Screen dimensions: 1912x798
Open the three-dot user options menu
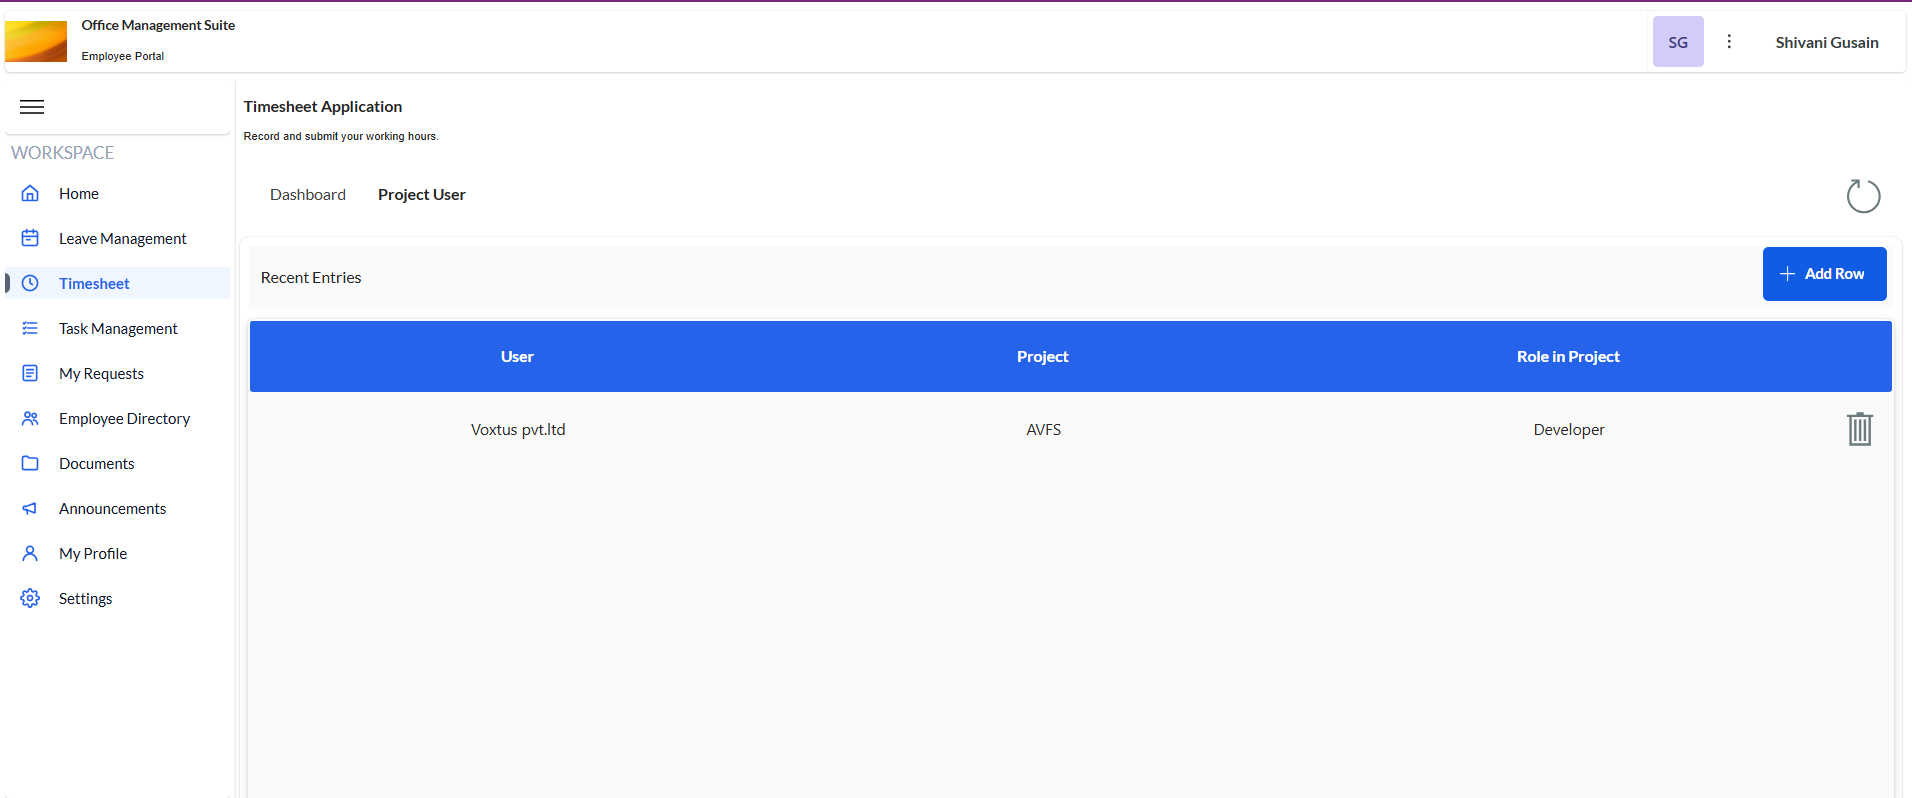pos(1729,42)
